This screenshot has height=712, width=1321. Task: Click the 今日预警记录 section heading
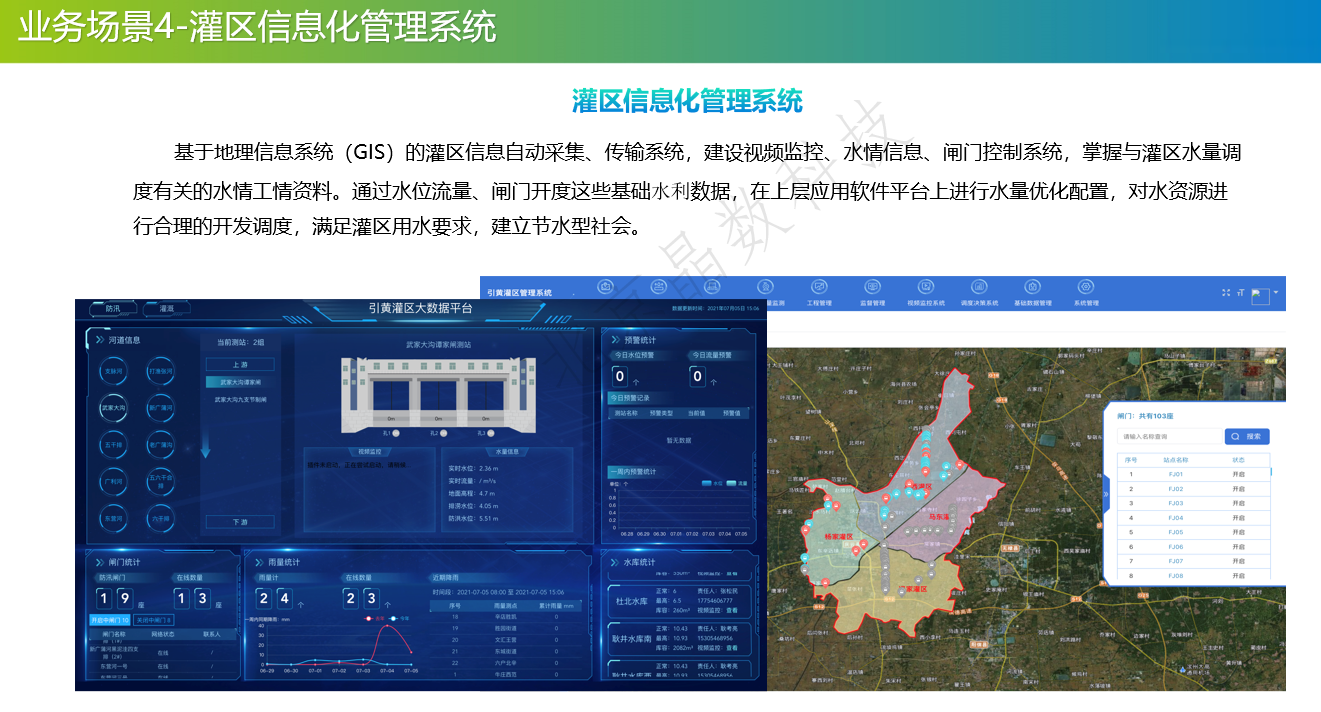pos(630,398)
